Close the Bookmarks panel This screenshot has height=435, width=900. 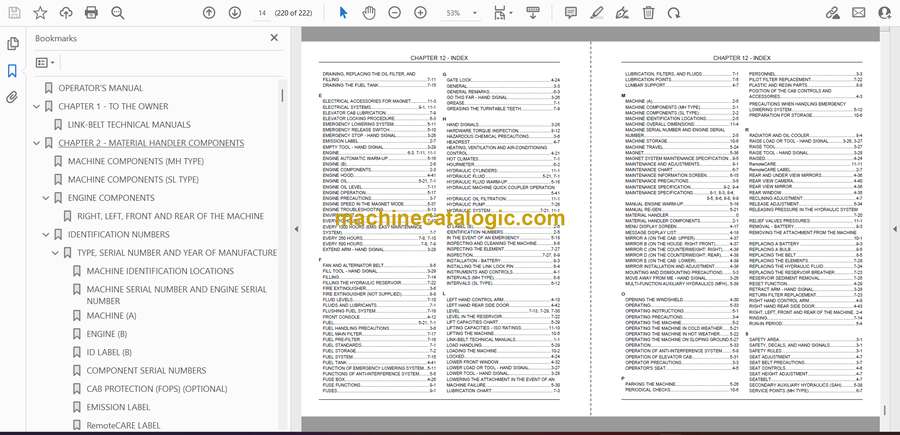coord(274,38)
